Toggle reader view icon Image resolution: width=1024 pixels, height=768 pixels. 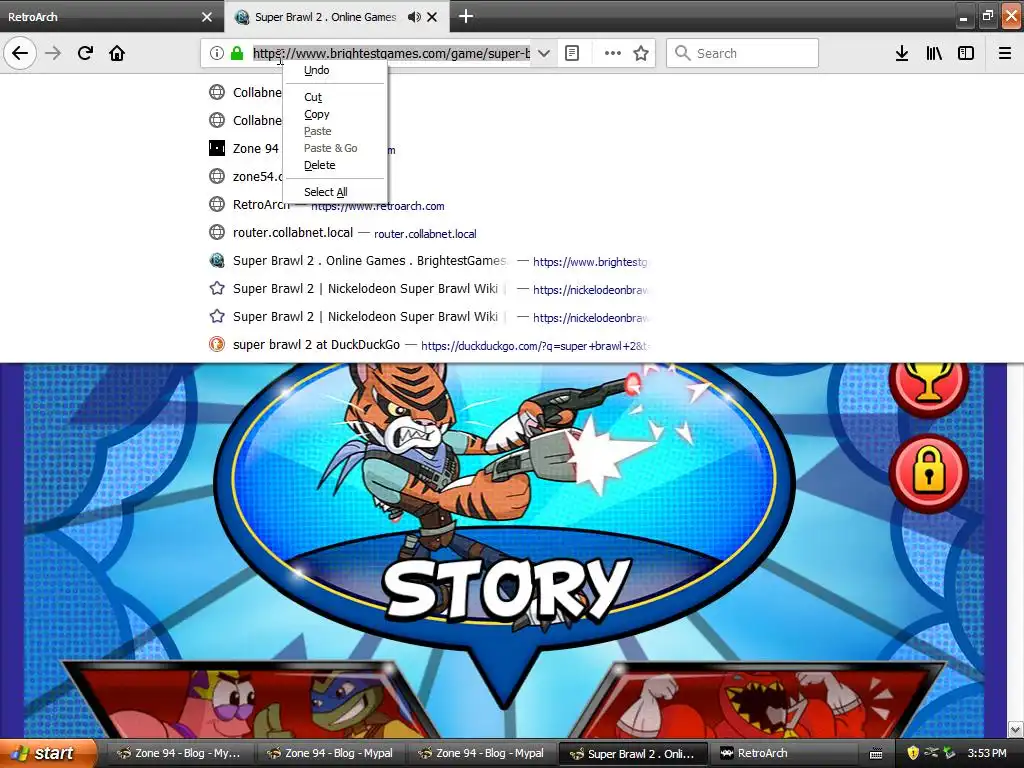[x=572, y=53]
